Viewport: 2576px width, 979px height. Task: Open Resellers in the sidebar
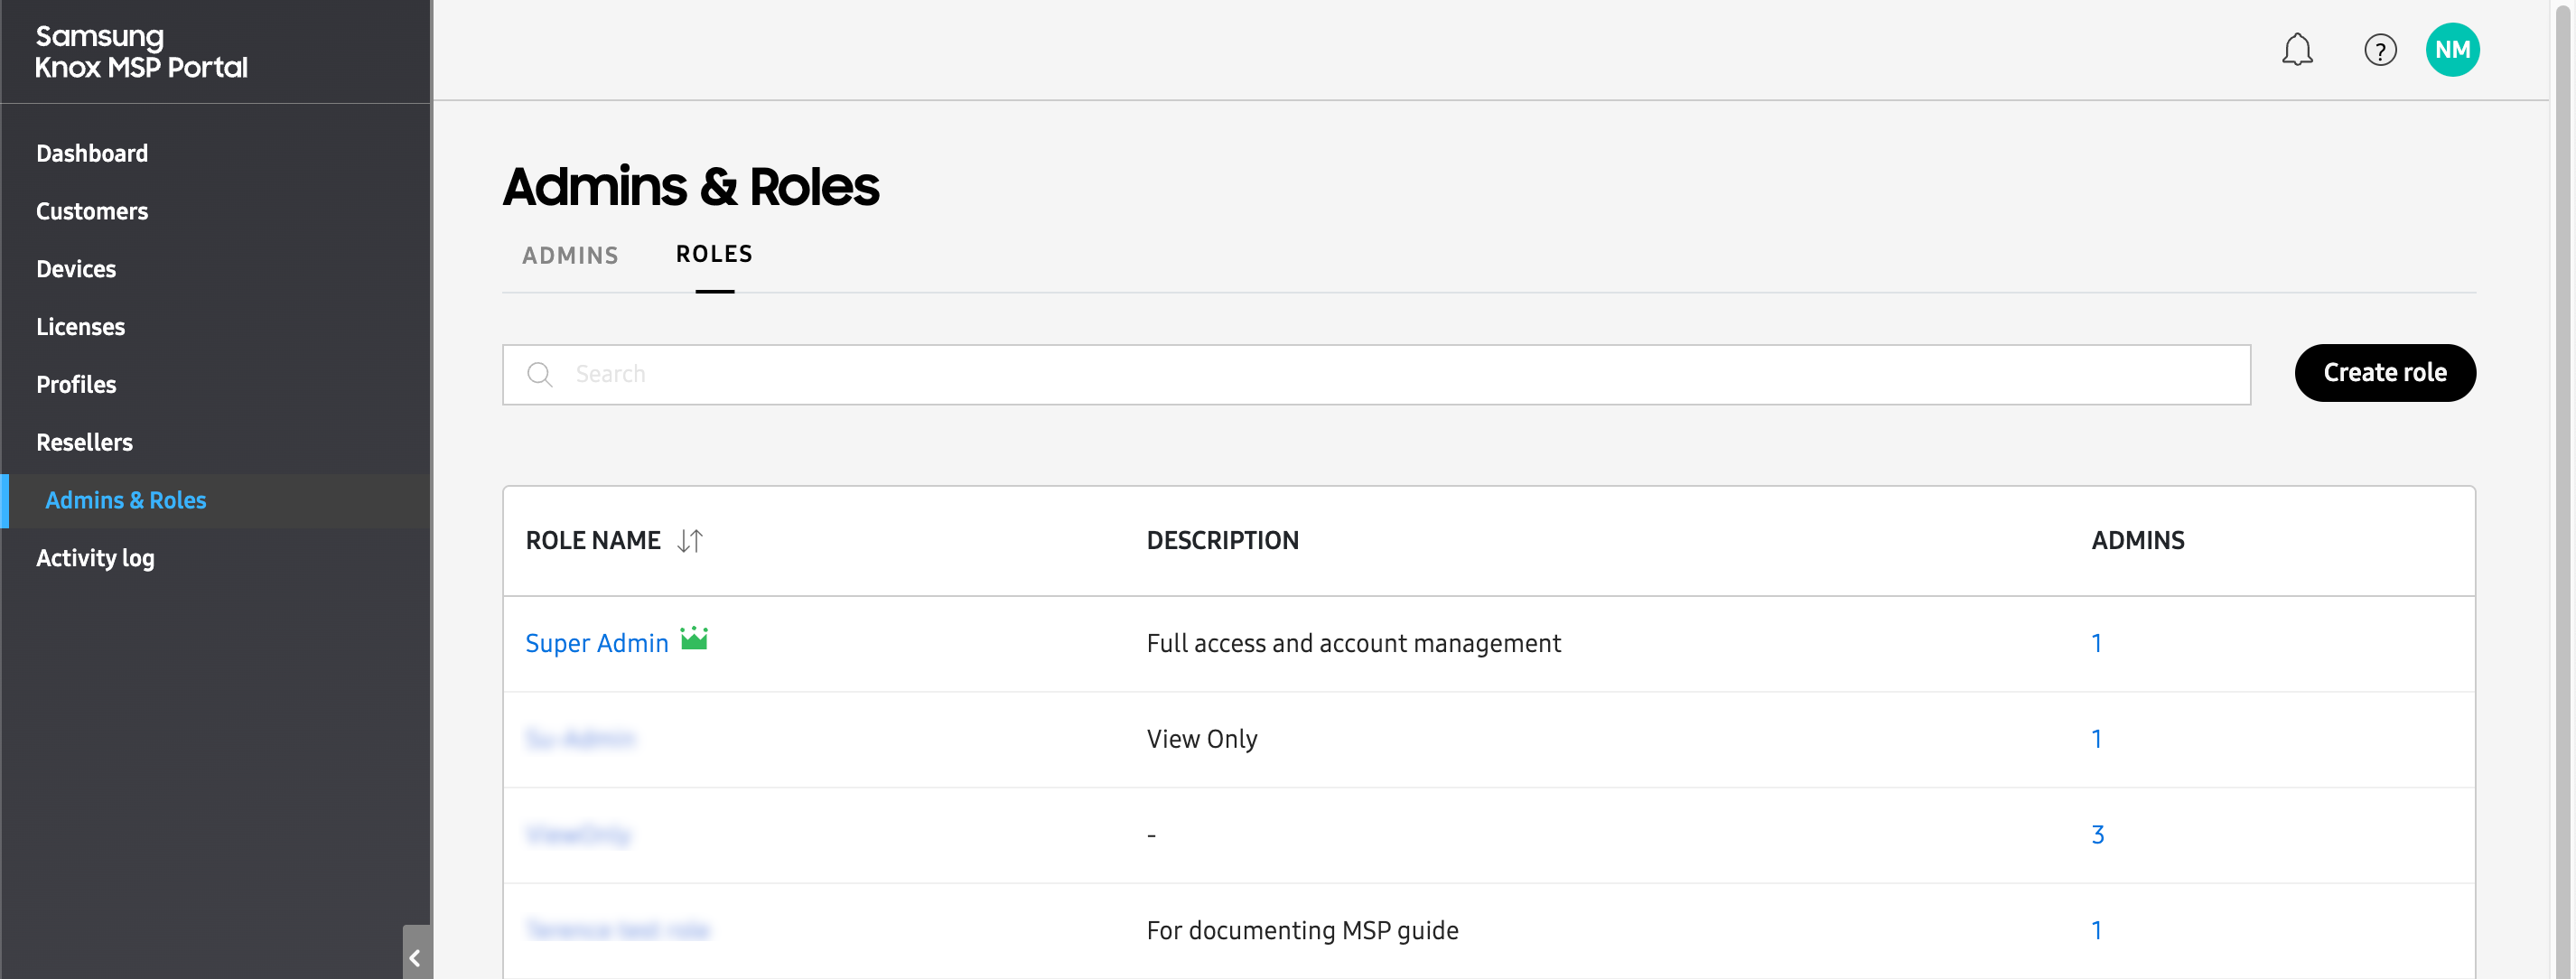tap(84, 442)
